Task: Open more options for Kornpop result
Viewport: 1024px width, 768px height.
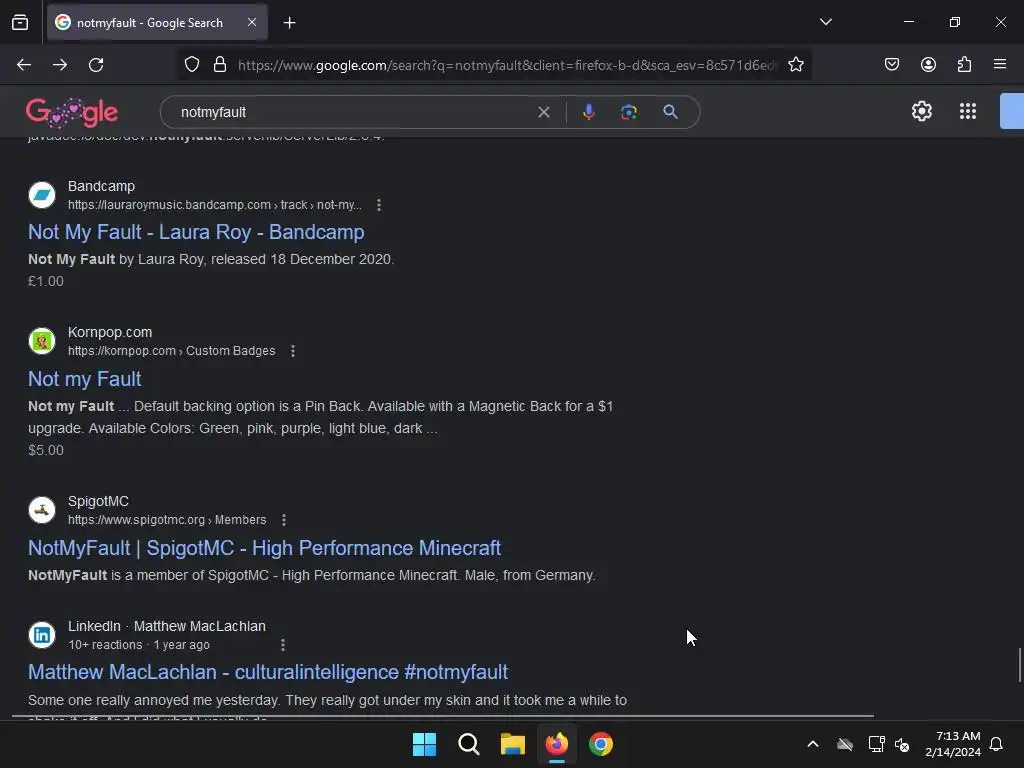Action: pos(293,351)
